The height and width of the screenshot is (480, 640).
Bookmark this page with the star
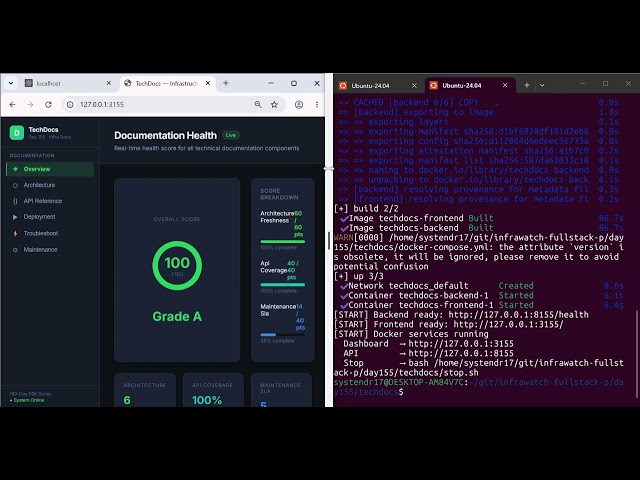click(x=274, y=105)
